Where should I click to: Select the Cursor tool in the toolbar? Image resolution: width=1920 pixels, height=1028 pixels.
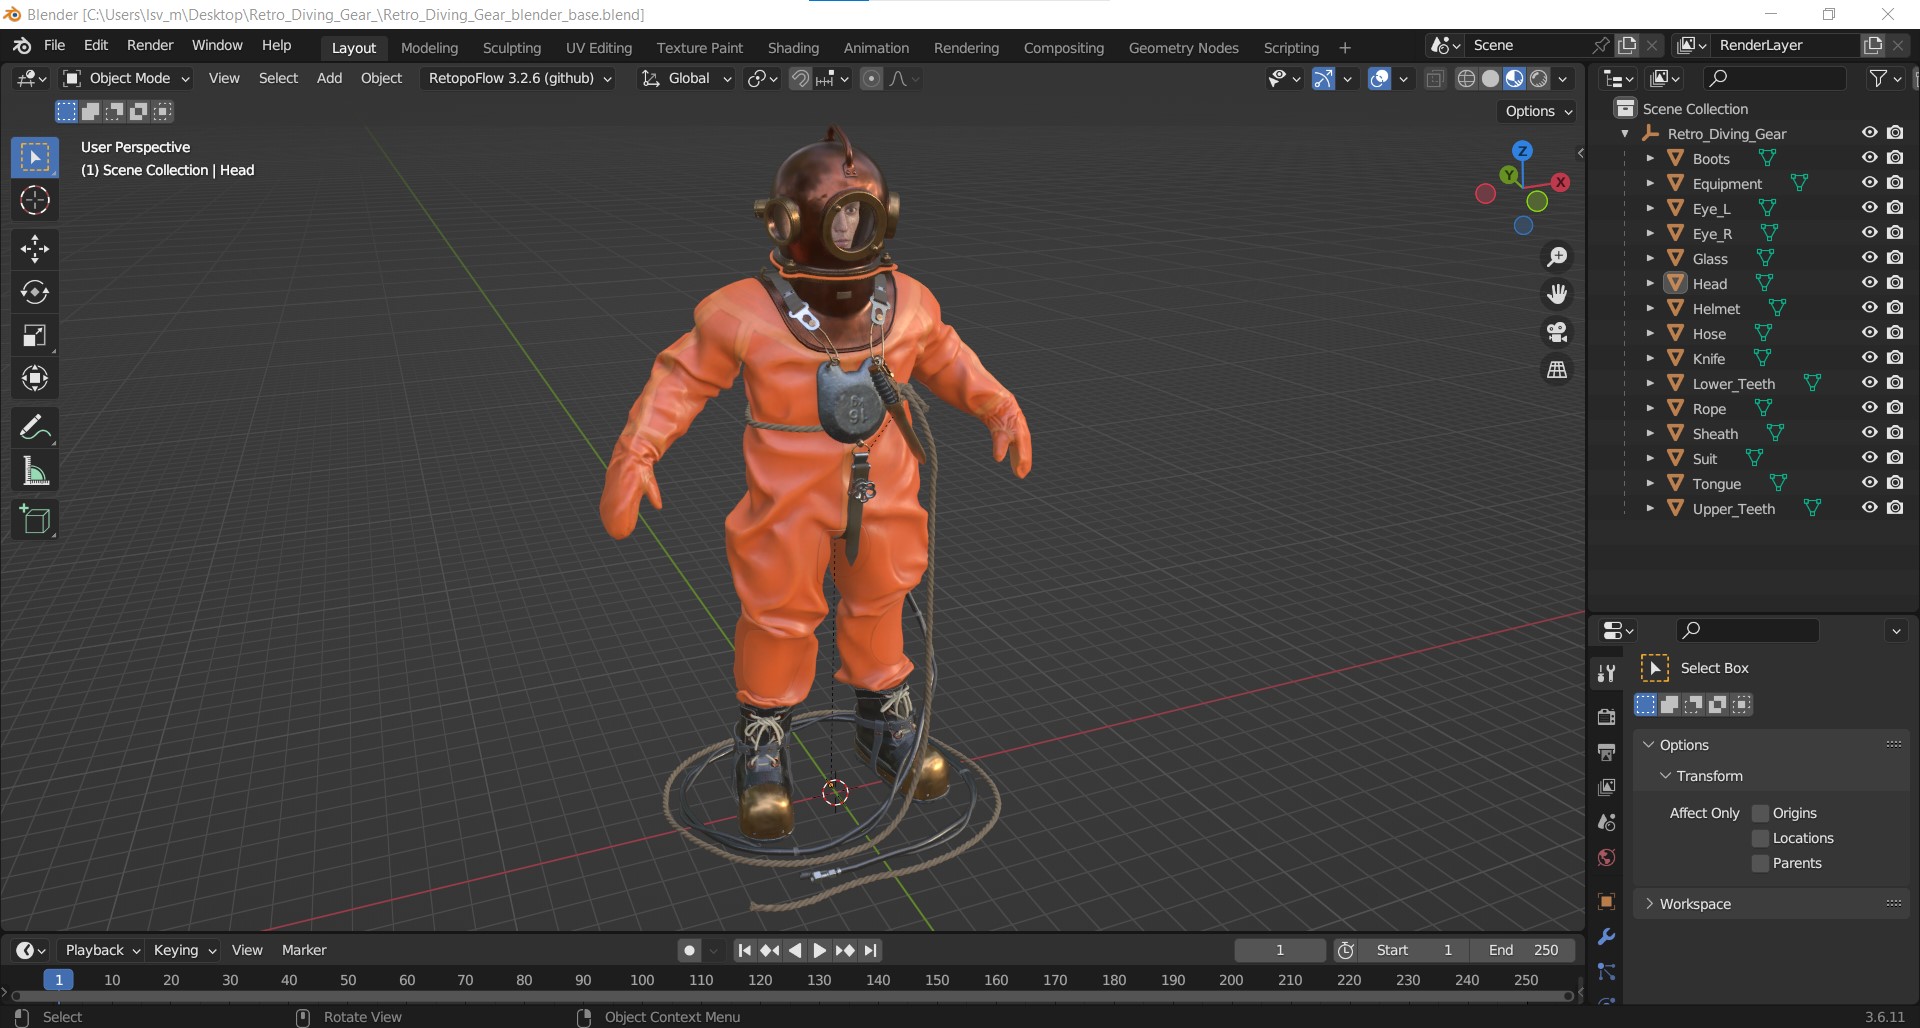[x=35, y=201]
